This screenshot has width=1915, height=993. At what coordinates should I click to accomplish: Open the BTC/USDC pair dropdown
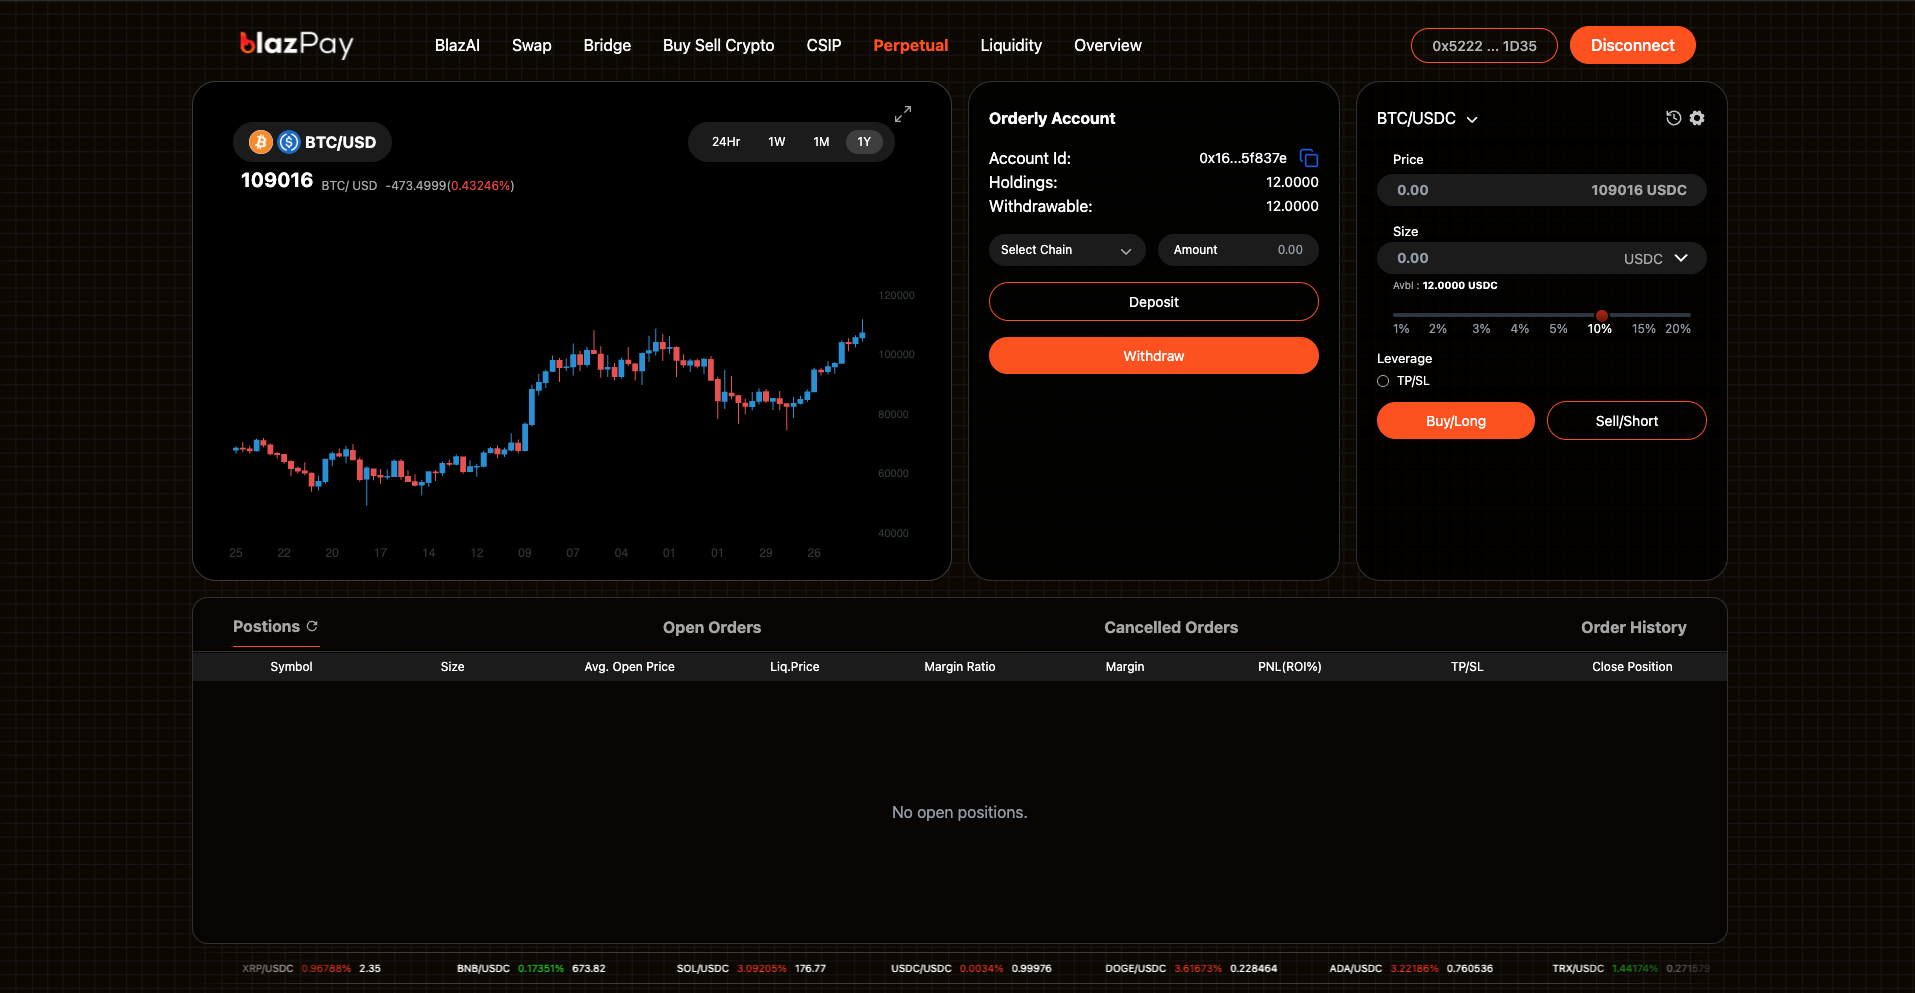(1427, 118)
